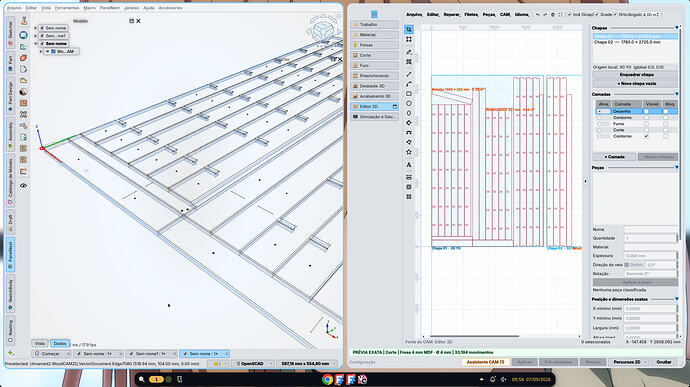Click the blue circle icon in the left toolbar
This screenshot has height=387, width=690.
(24, 35)
